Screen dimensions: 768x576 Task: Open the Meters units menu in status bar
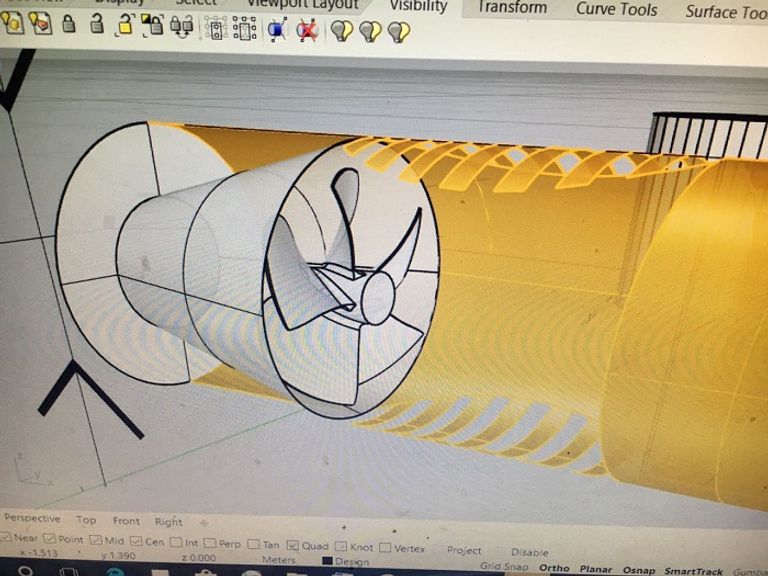click(277, 560)
